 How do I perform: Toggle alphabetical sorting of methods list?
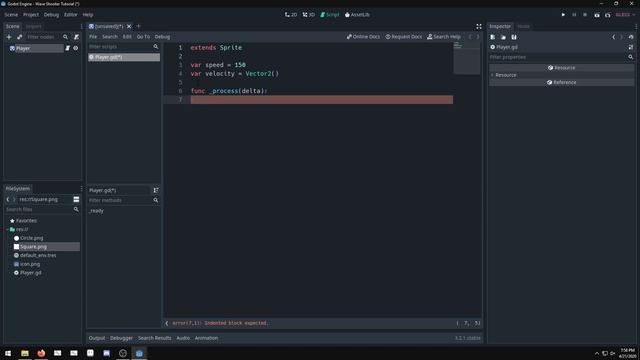pyautogui.click(x=156, y=190)
